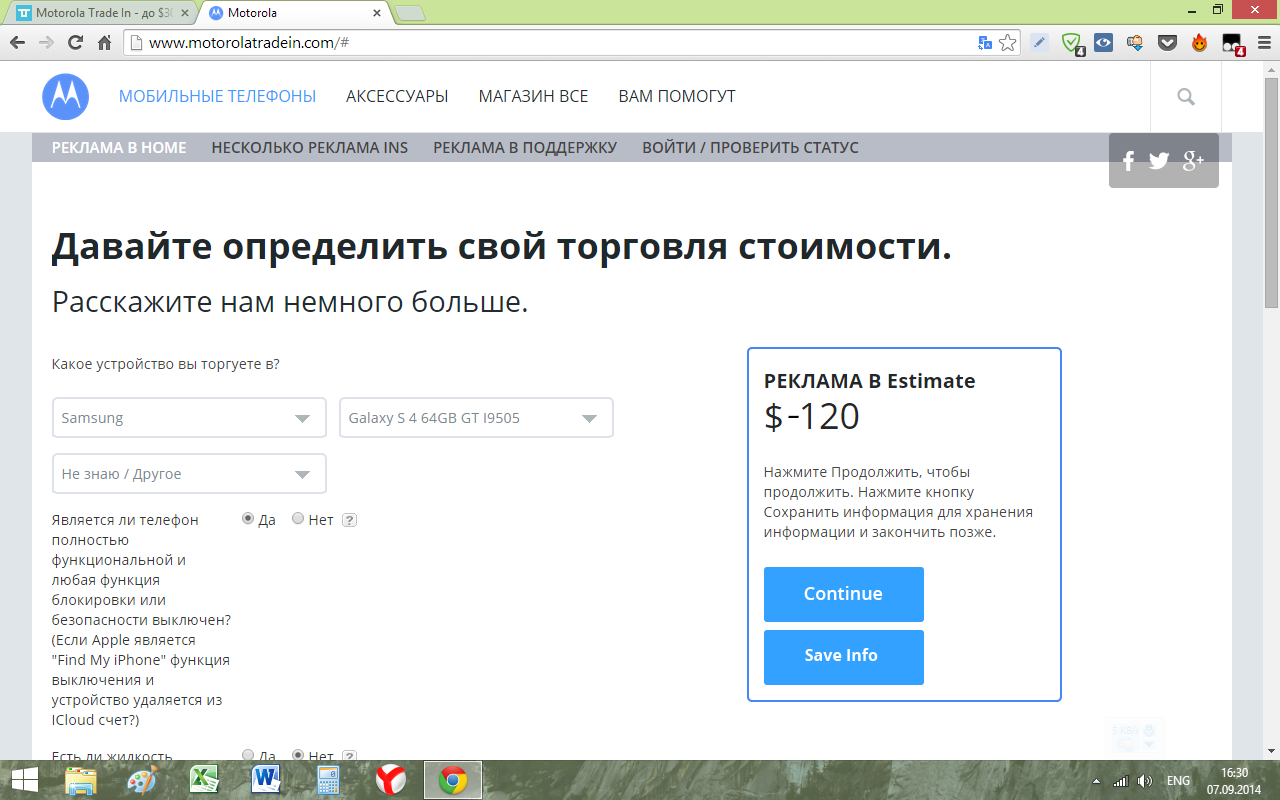Click ENG language indicator in tray

[1178, 781]
